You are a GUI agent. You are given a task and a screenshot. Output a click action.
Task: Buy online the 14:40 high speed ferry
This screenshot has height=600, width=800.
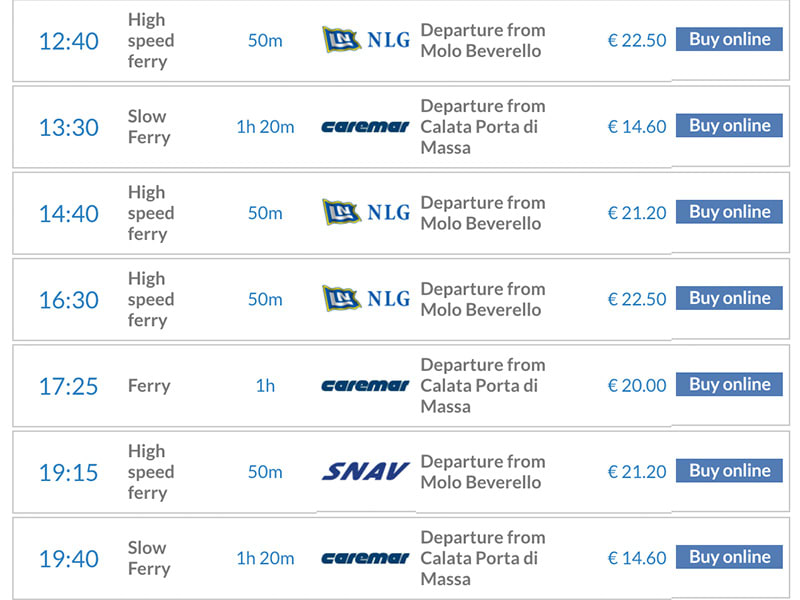[729, 212]
